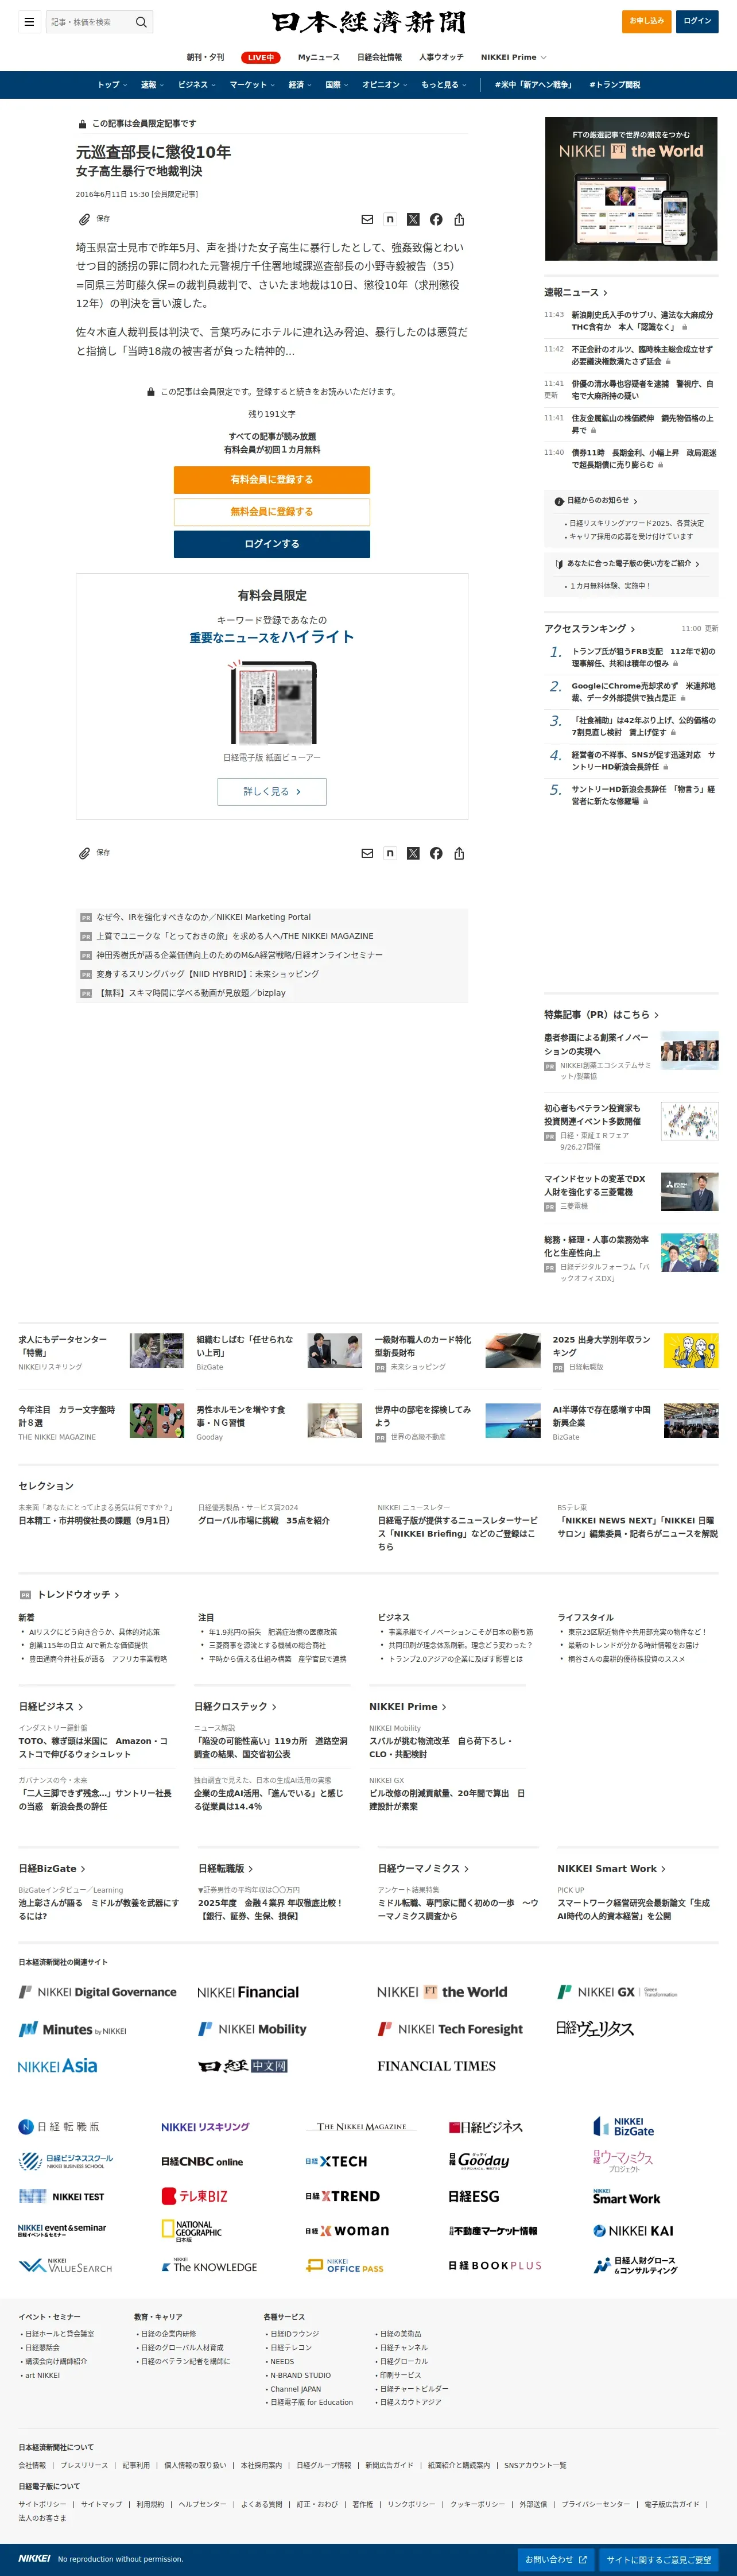Share article by email icon at top
Image resolution: width=737 pixels, height=2576 pixels.
point(367,219)
